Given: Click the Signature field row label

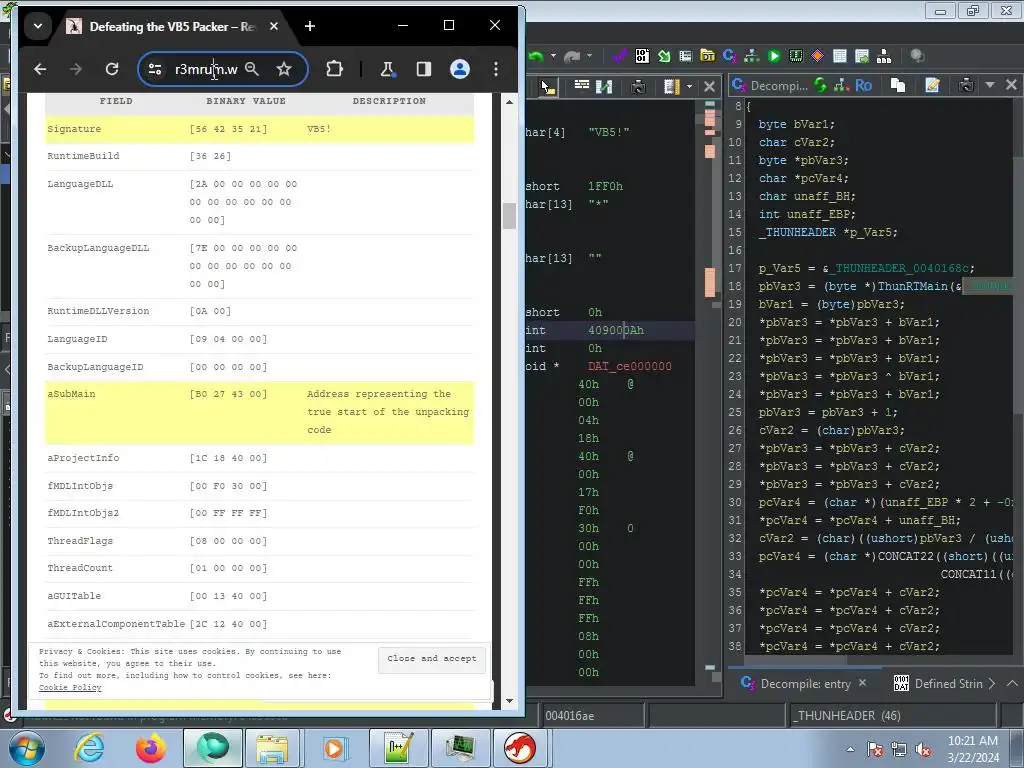Looking at the screenshot, I should point(74,129).
